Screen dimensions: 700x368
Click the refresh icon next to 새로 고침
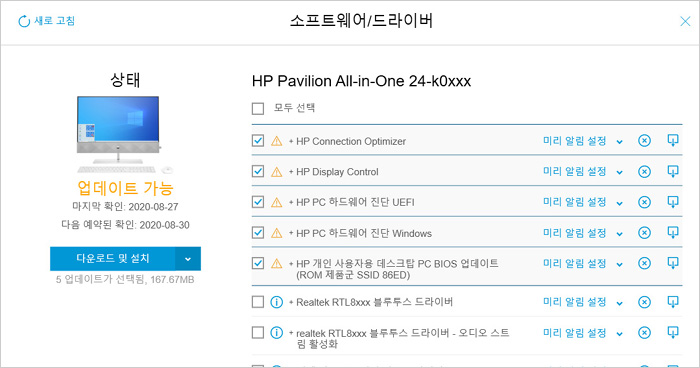[x=24, y=21]
